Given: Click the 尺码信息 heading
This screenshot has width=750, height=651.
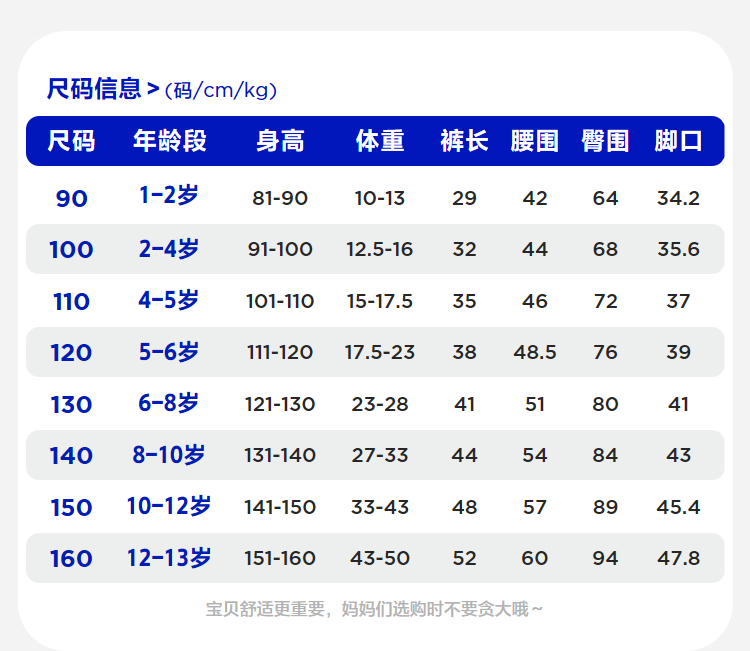Looking at the screenshot, I should [x=94, y=89].
